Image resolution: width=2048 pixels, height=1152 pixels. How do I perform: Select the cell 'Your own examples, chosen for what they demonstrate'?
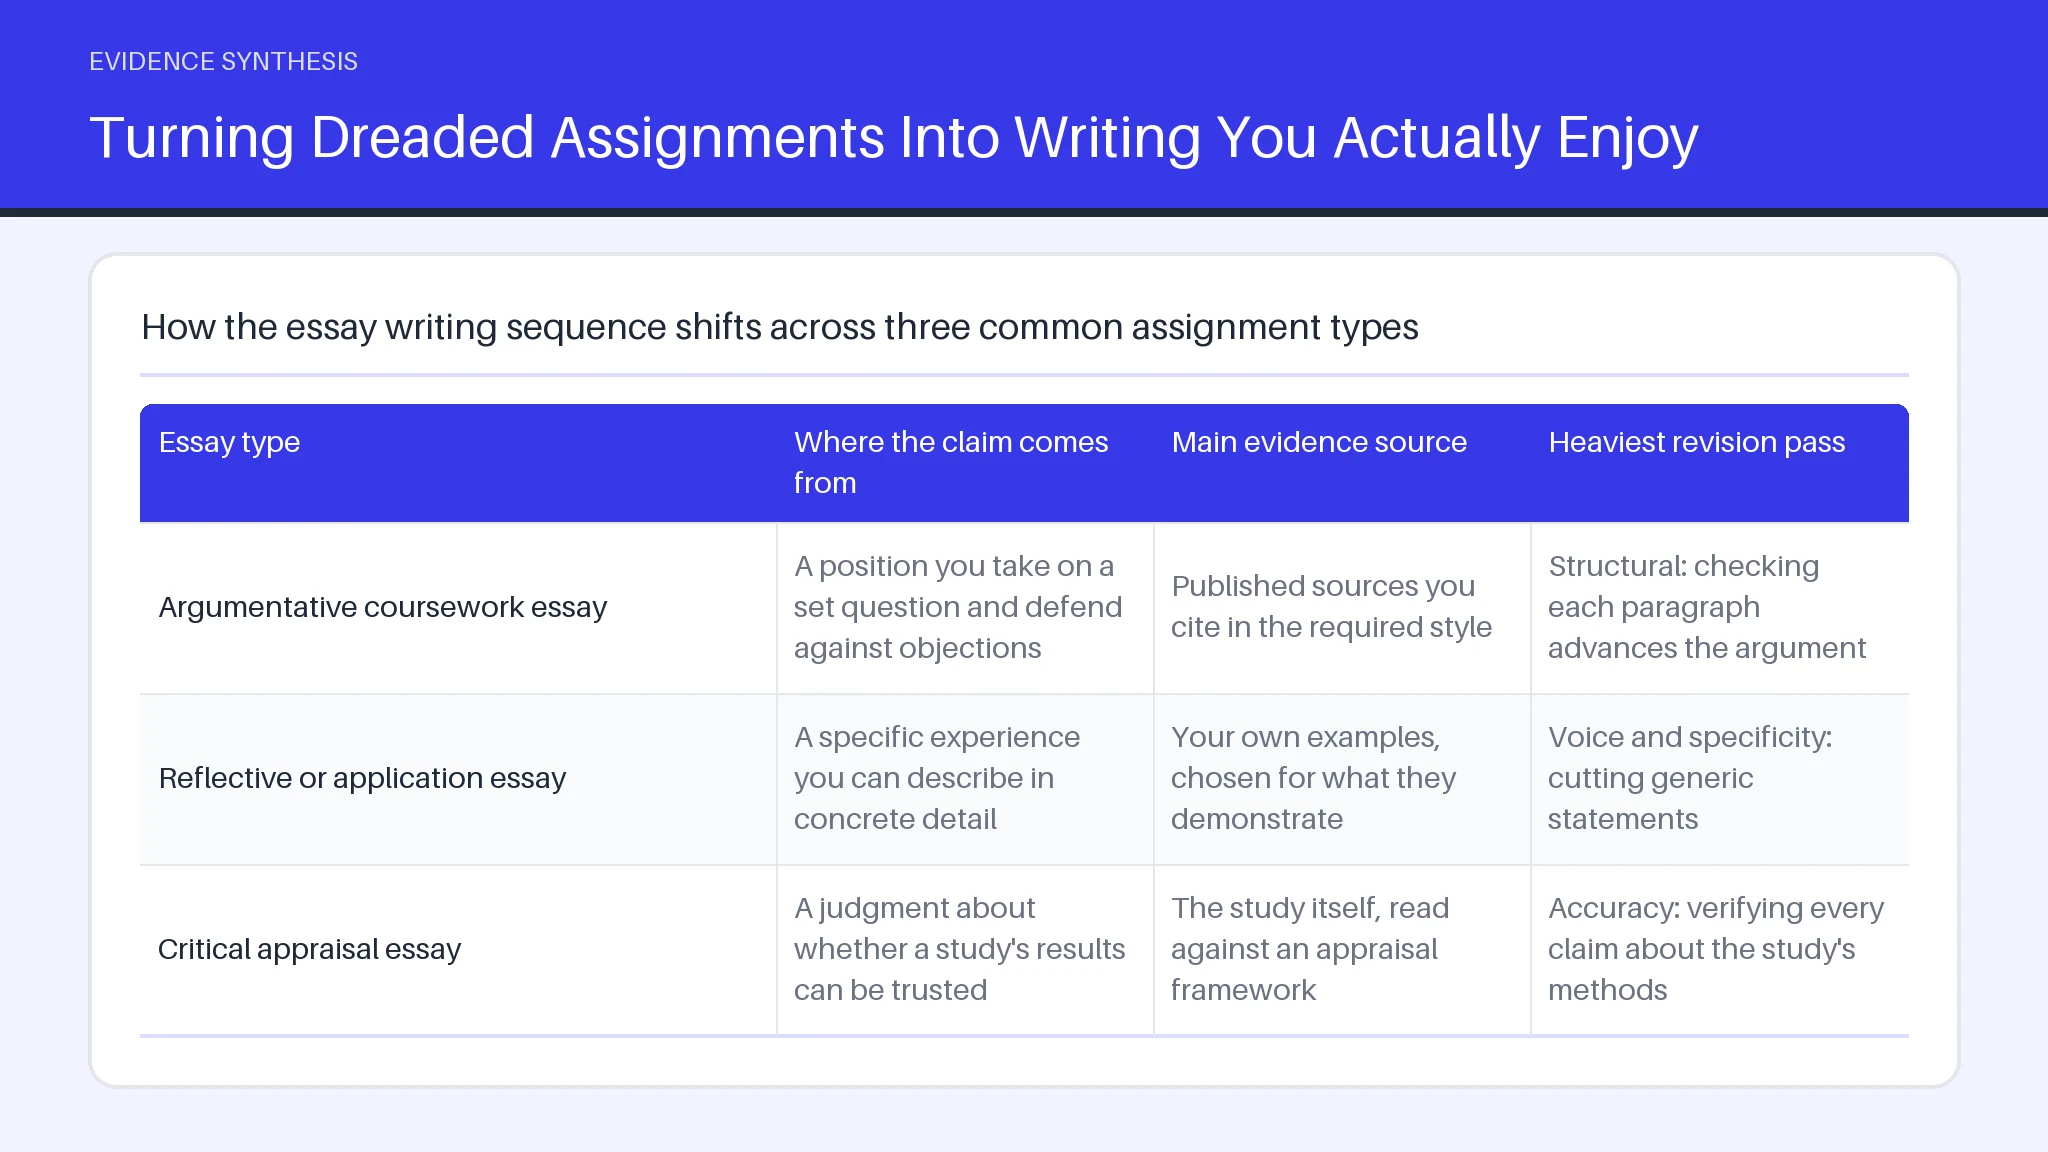(x=1342, y=779)
